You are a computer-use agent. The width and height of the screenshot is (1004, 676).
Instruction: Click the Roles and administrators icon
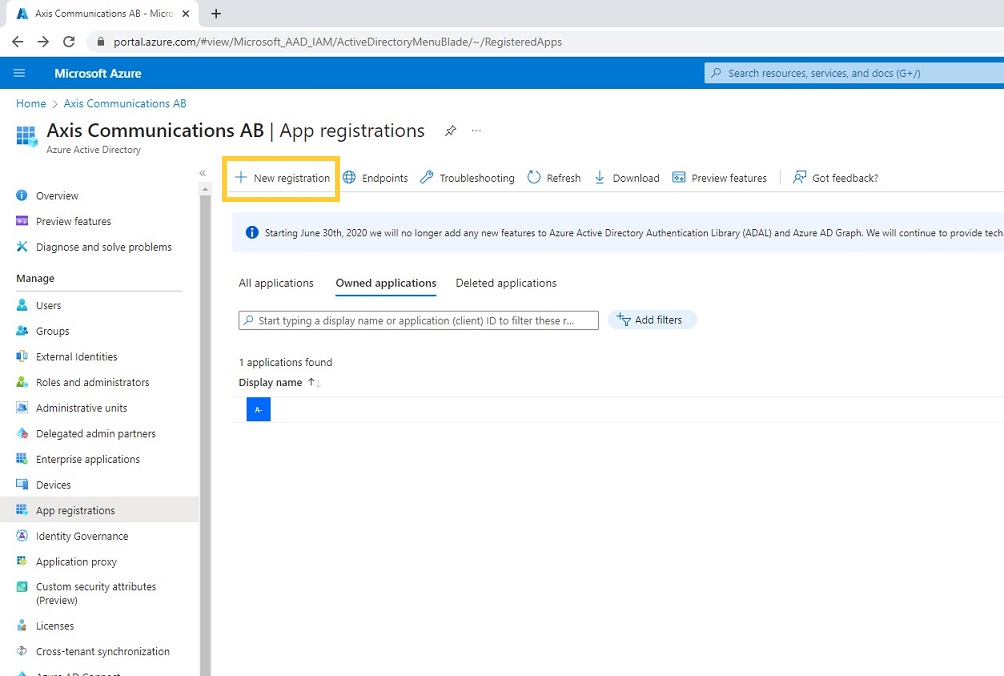click(x=22, y=382)
